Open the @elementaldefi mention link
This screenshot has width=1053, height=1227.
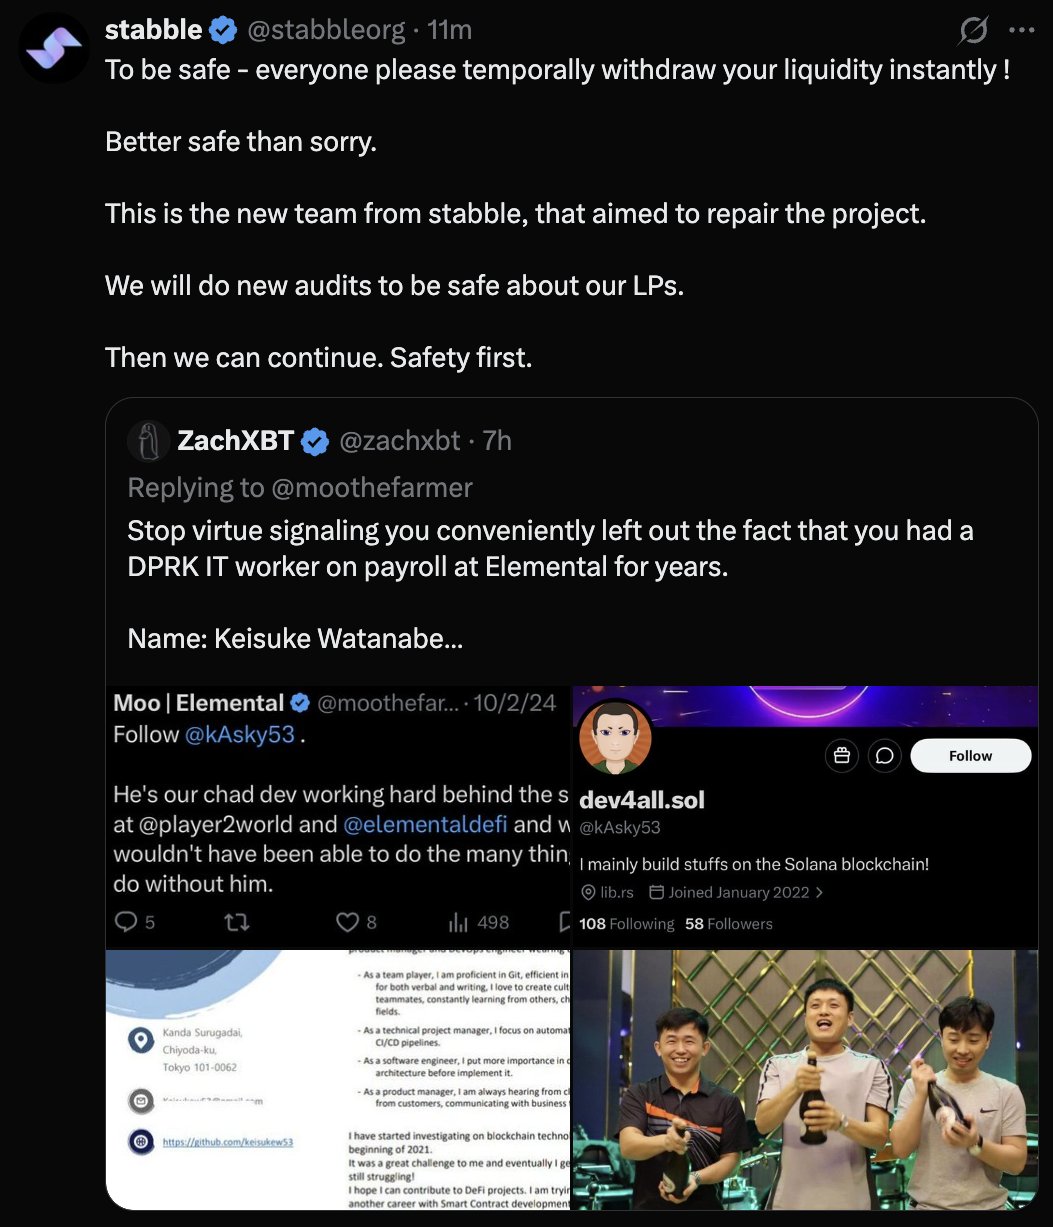pos(425,825)
